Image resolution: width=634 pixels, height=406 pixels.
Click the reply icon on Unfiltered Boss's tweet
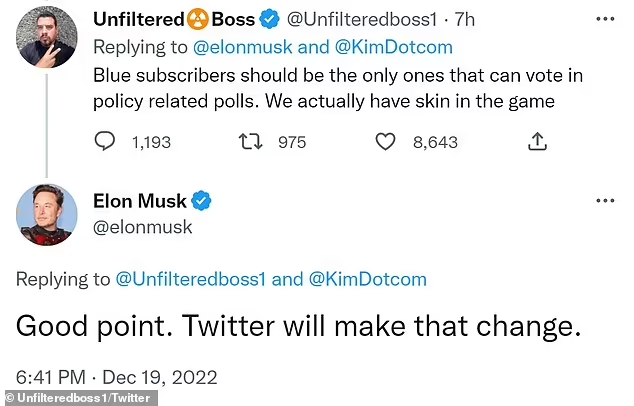point(105,142)
